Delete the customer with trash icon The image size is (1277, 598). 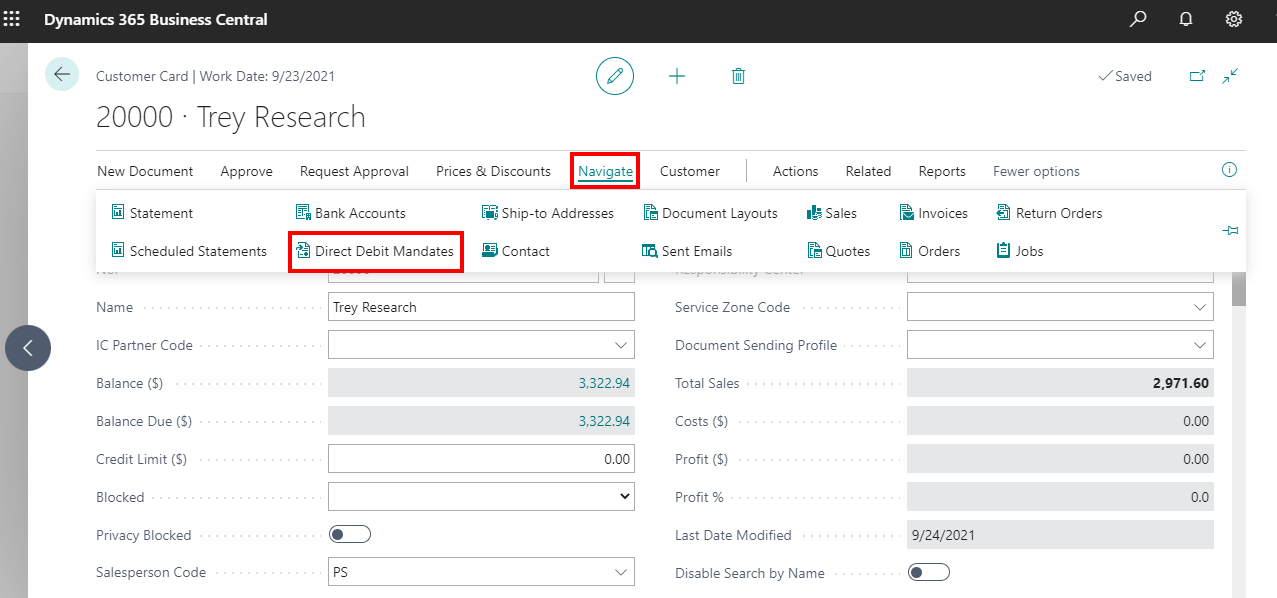pos(738,76)
